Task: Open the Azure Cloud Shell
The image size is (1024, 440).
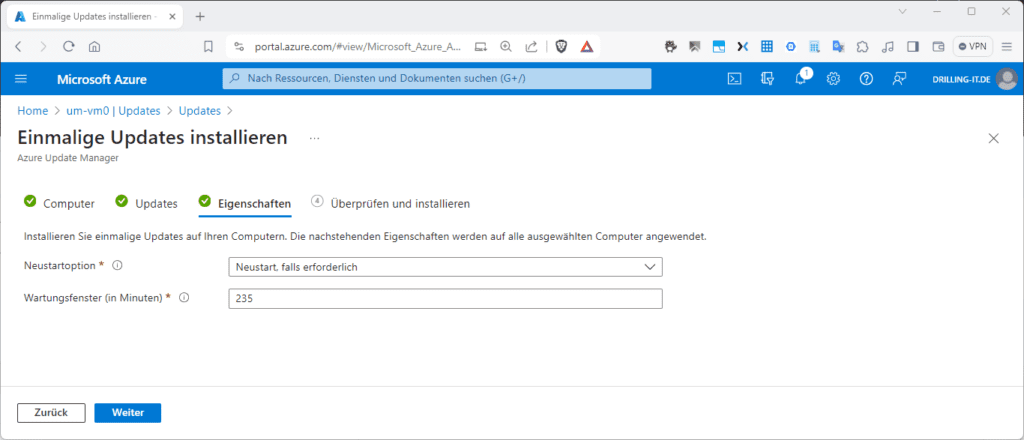Action: [x=735, y=79]
